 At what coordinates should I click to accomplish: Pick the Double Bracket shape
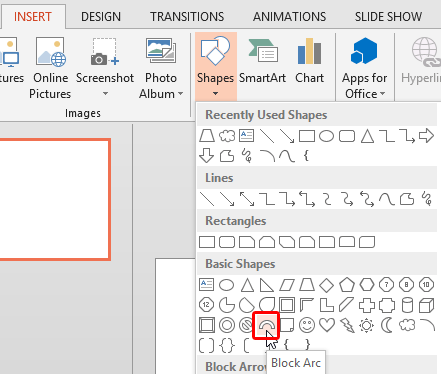(207, 345)
